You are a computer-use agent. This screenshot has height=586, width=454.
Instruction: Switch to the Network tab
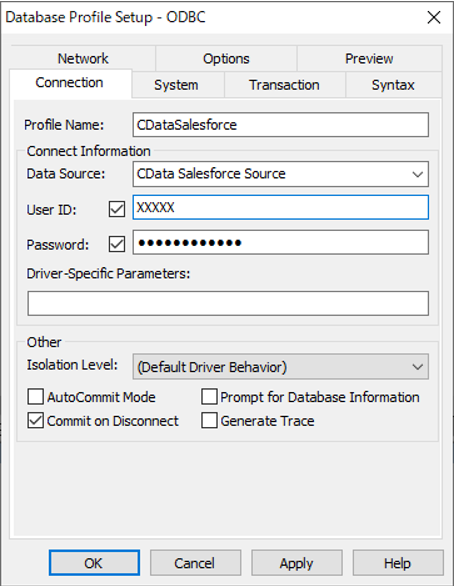pos(83,58)
